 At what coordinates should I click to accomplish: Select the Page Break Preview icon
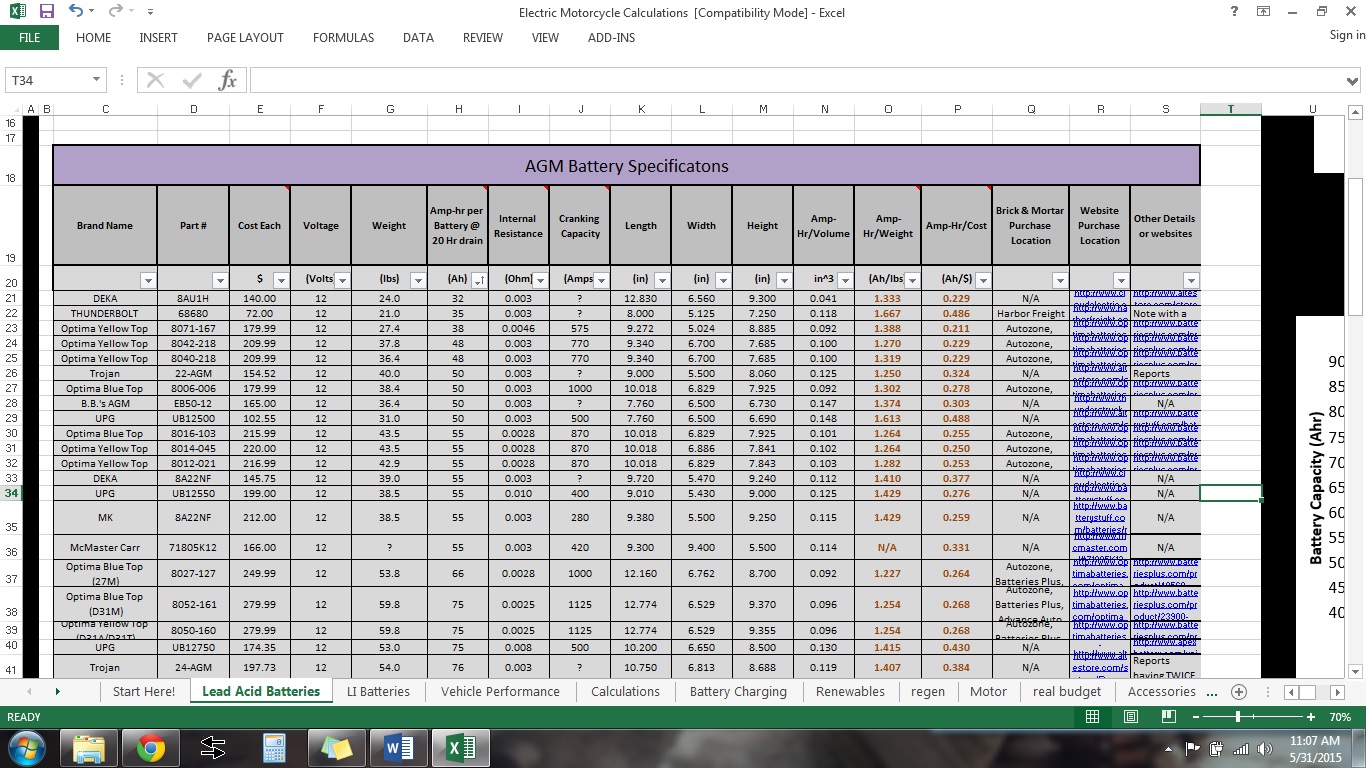tap(1169, 717)
